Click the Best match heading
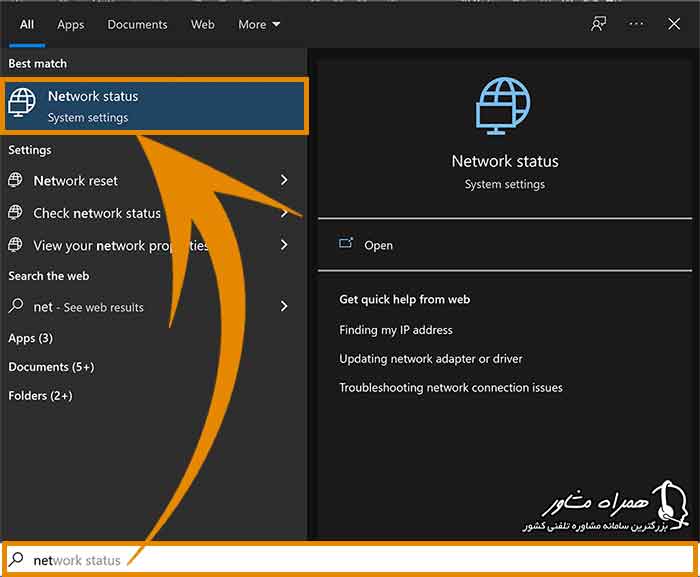The height and width of the screenshot is (577, 700). click(38, 64)
